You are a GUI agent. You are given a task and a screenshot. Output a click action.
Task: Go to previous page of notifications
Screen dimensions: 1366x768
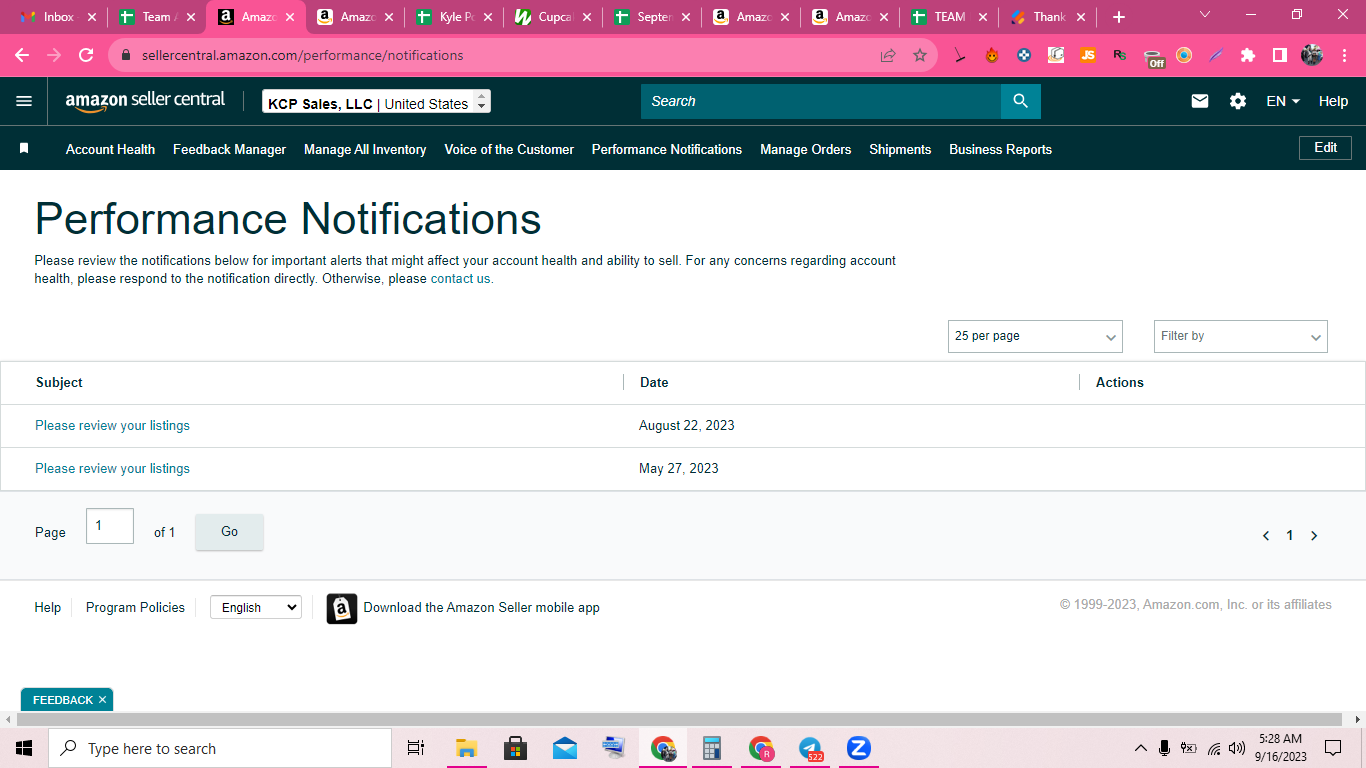tap(1266, 536)
